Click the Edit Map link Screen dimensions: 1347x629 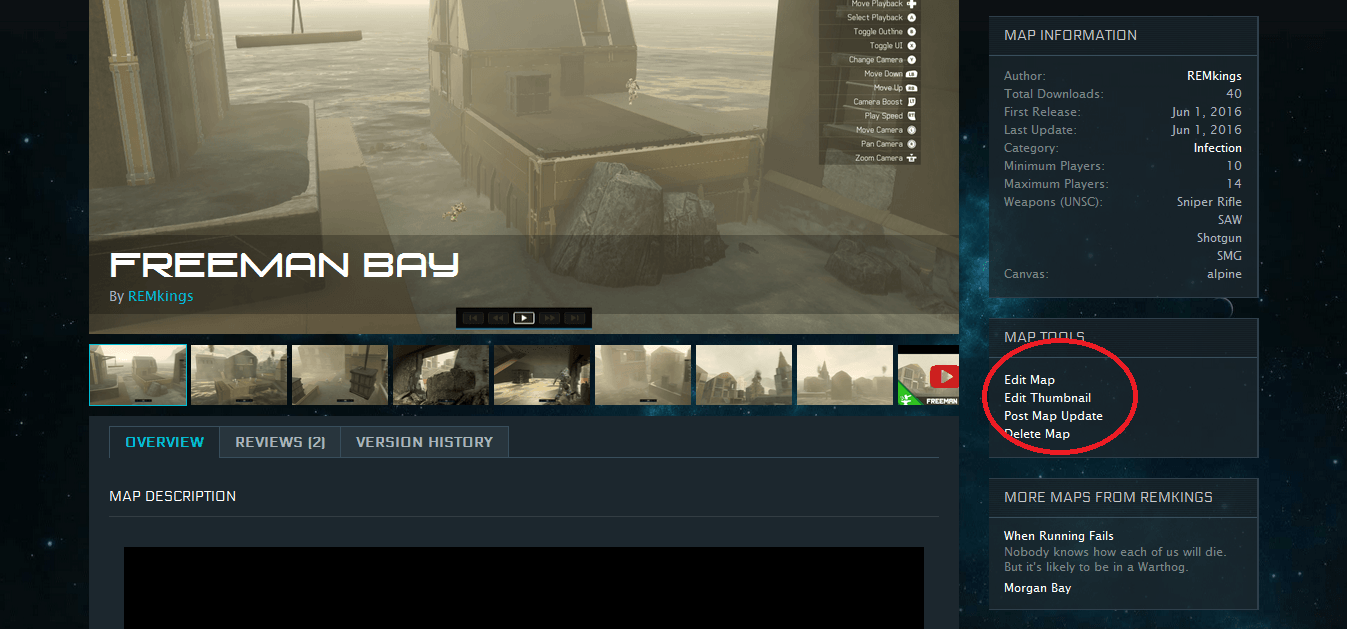(x=1029, y=380)
